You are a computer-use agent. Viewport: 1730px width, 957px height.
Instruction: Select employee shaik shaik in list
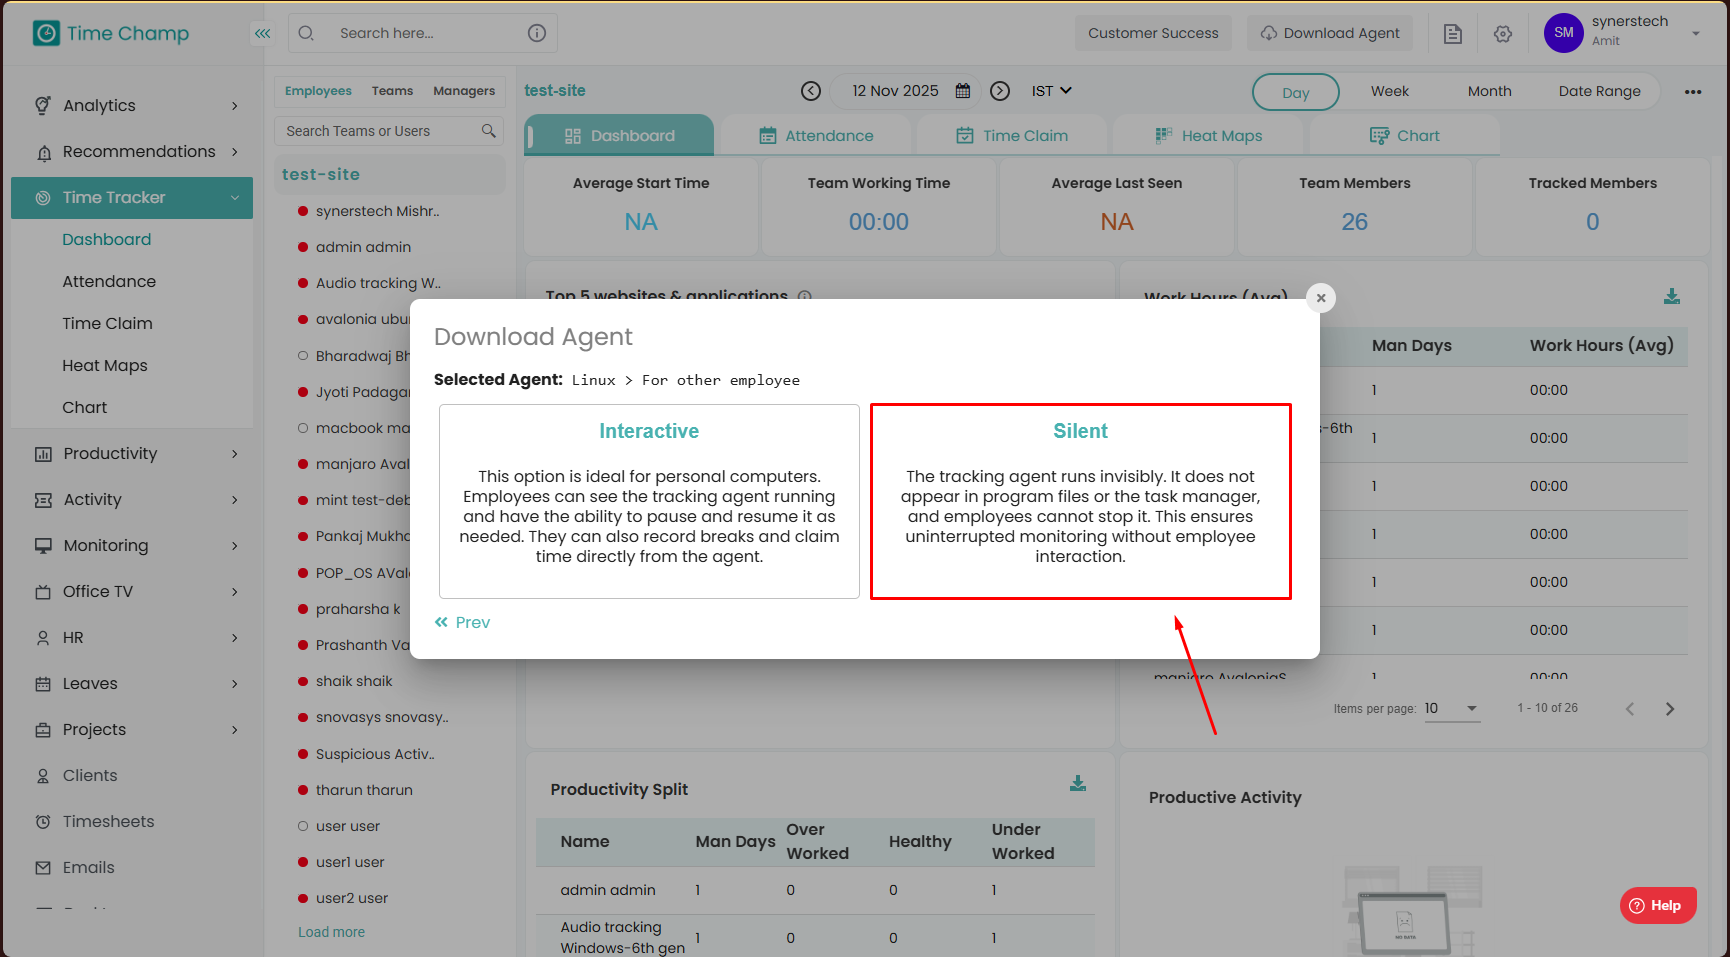pos(354,681)
